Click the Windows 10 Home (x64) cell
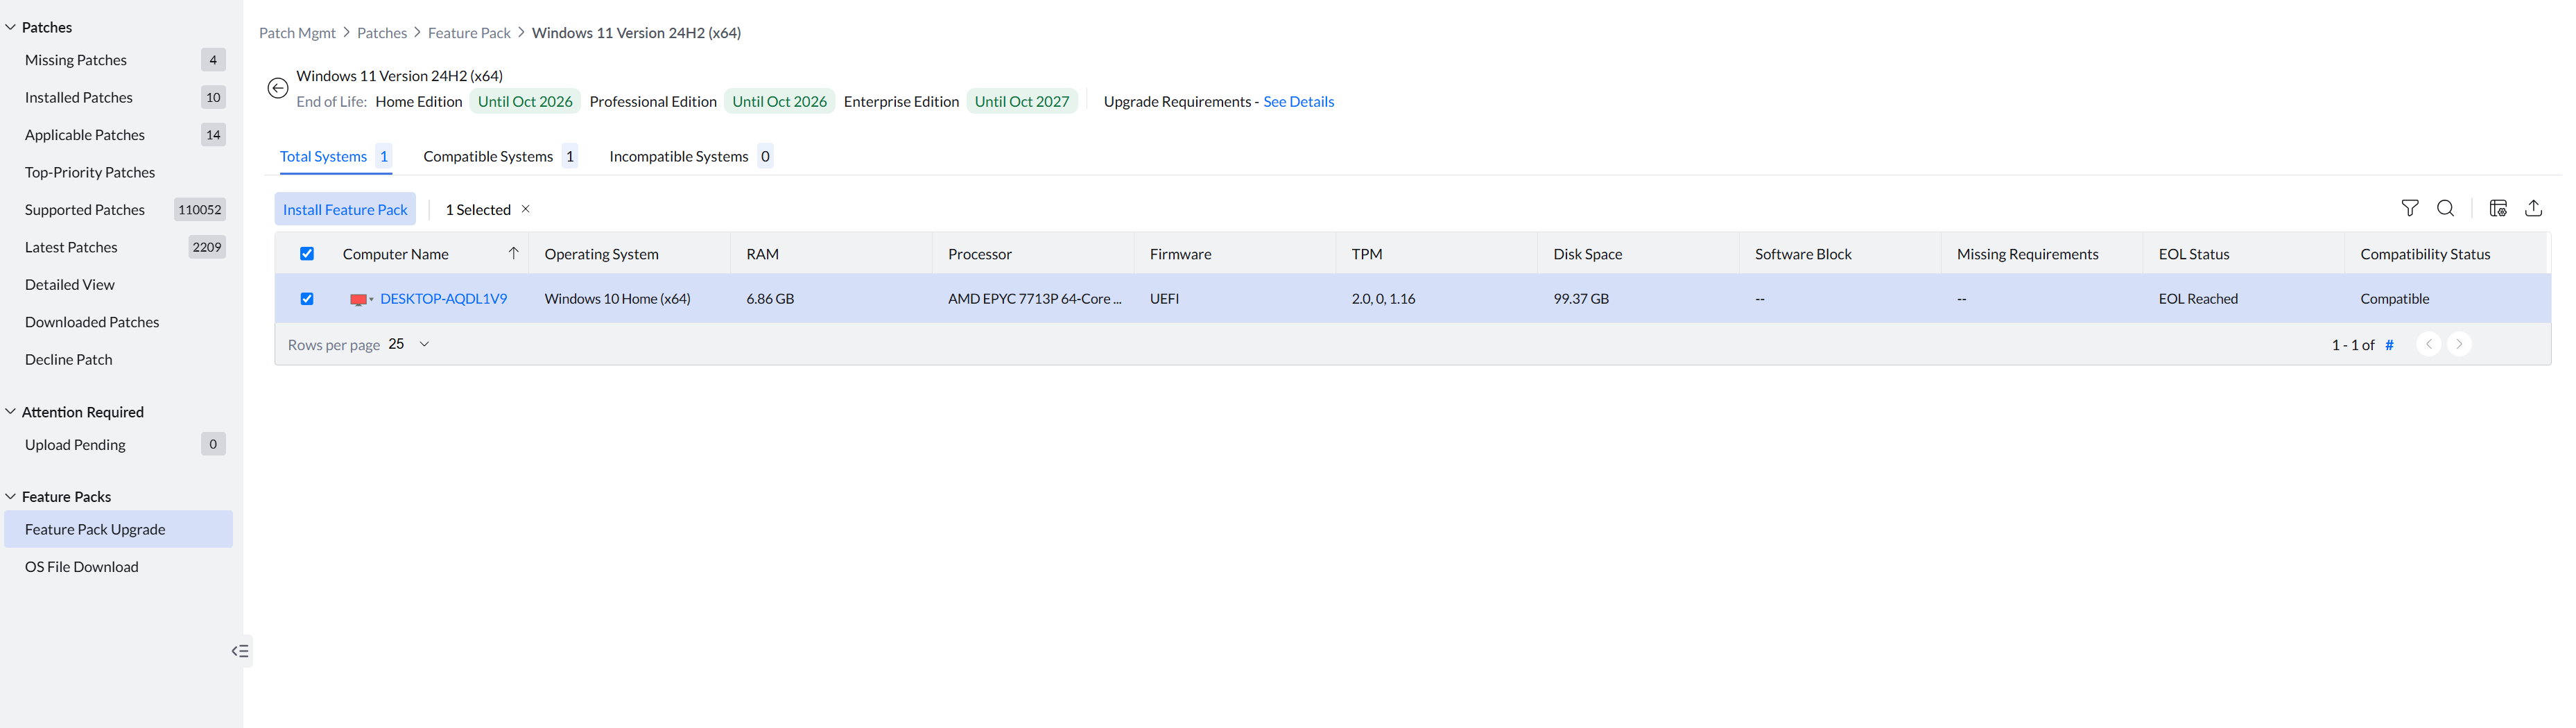 click(x=617, y=299)
